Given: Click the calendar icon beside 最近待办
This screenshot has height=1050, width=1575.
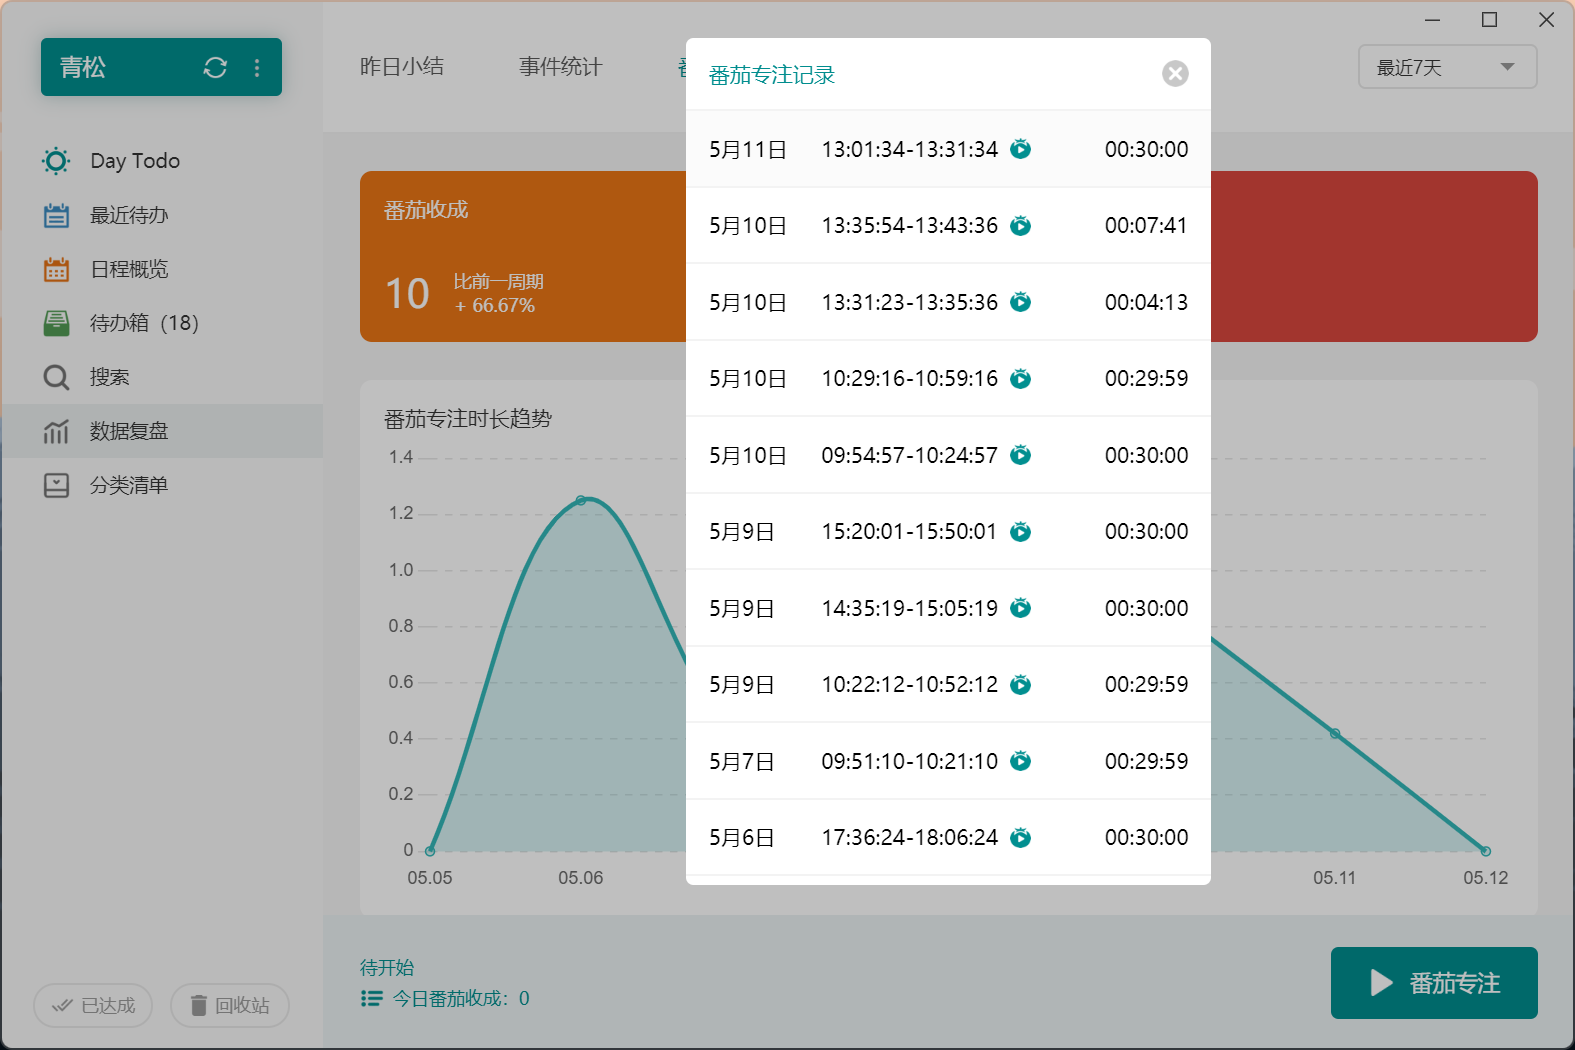Looking at the screenshot, I should click(x=56, y=215).
